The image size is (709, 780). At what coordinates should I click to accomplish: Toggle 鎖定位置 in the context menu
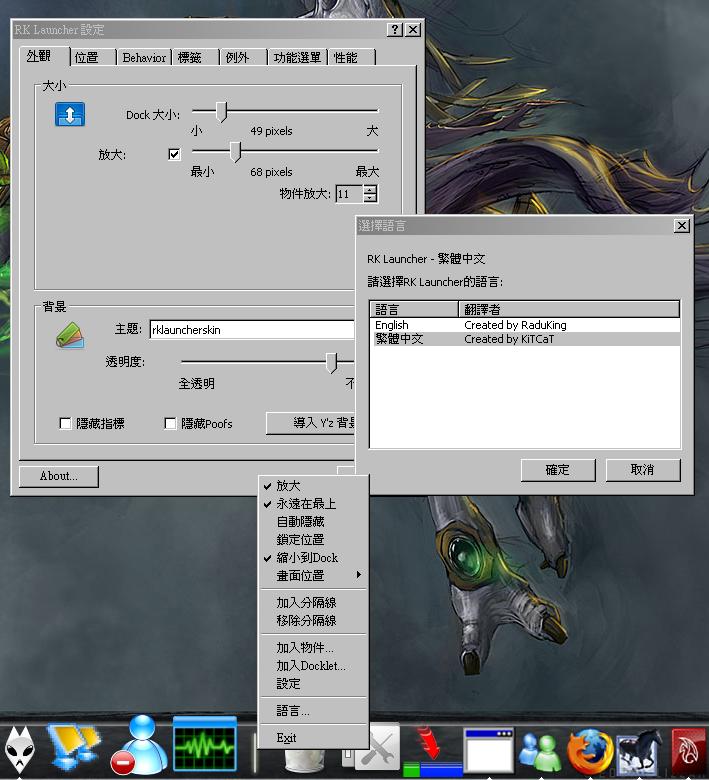(x=314, y=540)
